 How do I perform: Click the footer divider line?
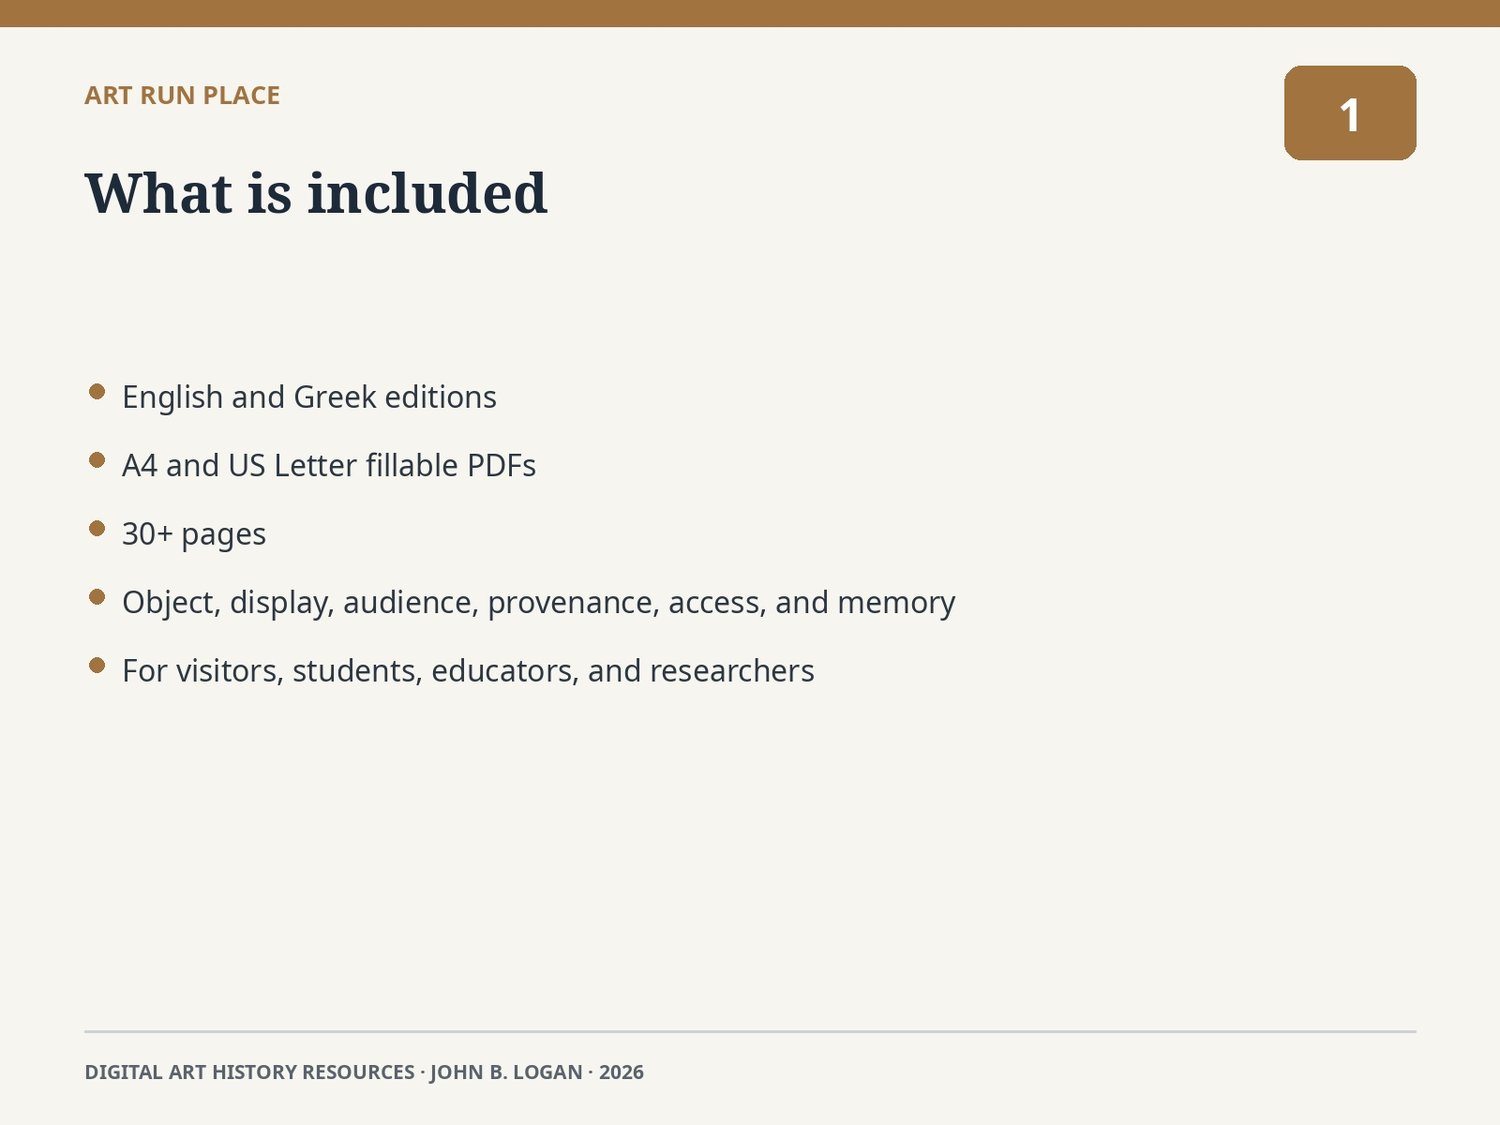750,1031
